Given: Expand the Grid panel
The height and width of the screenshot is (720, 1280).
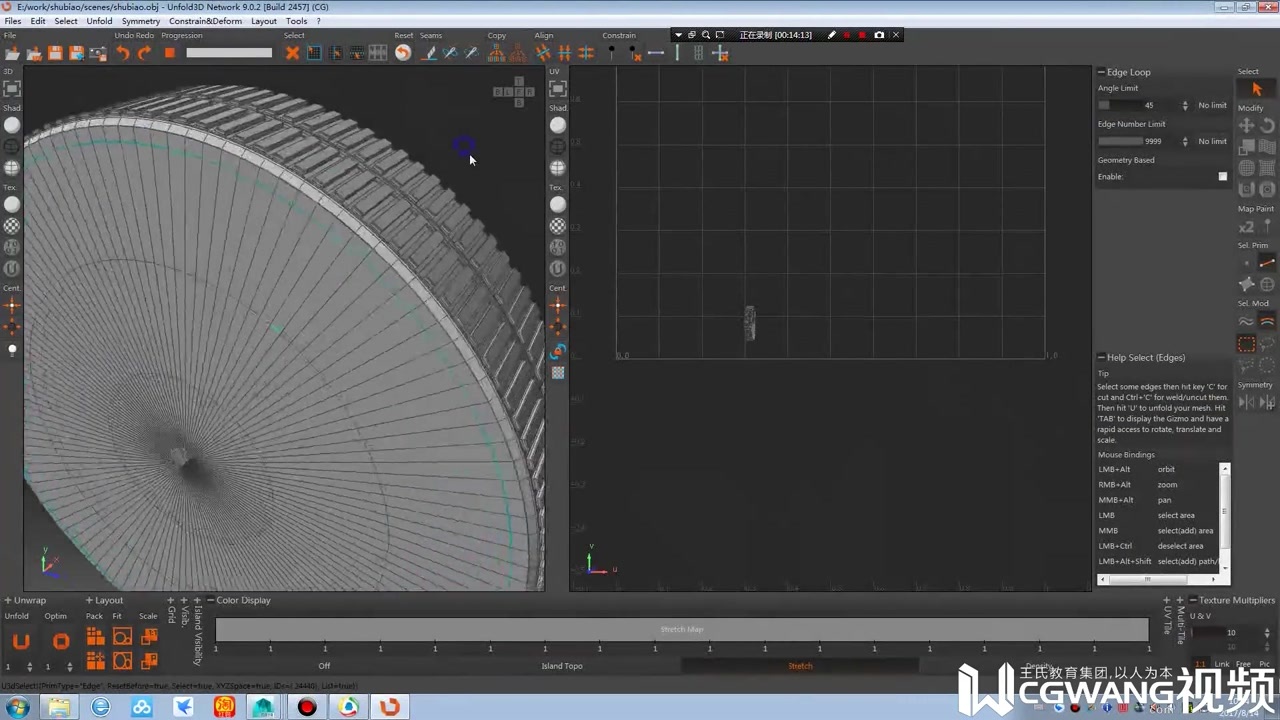Looking at the screenshot, I should (x=171, y=601).
